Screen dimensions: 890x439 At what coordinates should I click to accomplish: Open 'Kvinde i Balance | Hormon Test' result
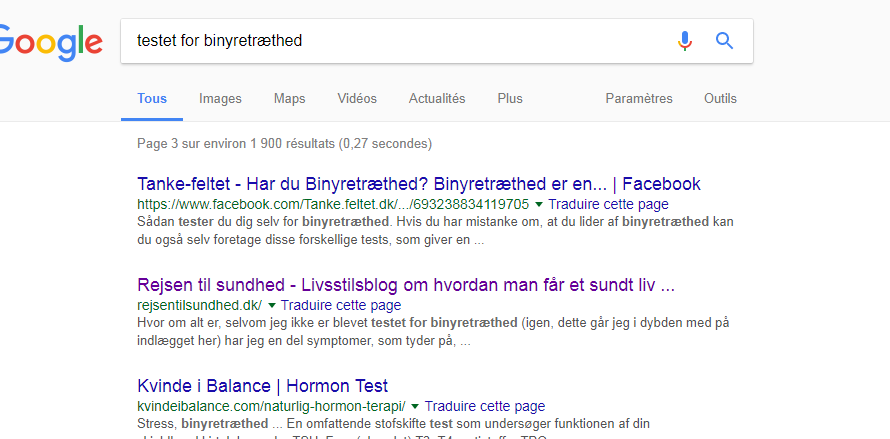[263, 386]
